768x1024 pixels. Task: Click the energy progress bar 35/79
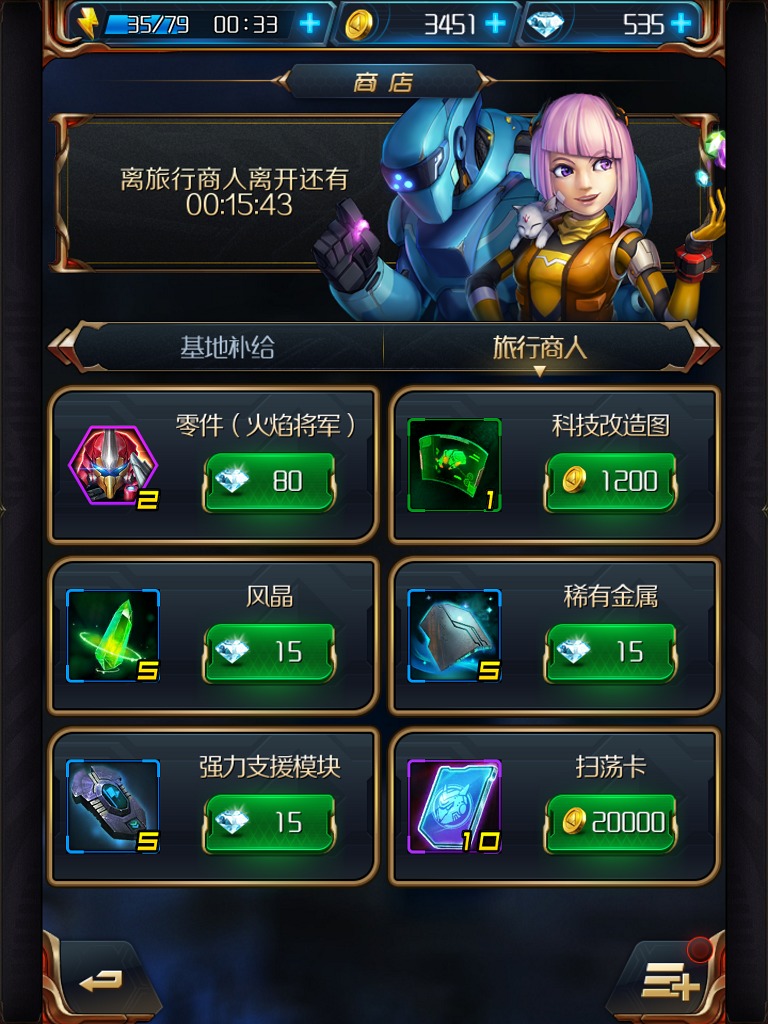(x=148, y=25)
